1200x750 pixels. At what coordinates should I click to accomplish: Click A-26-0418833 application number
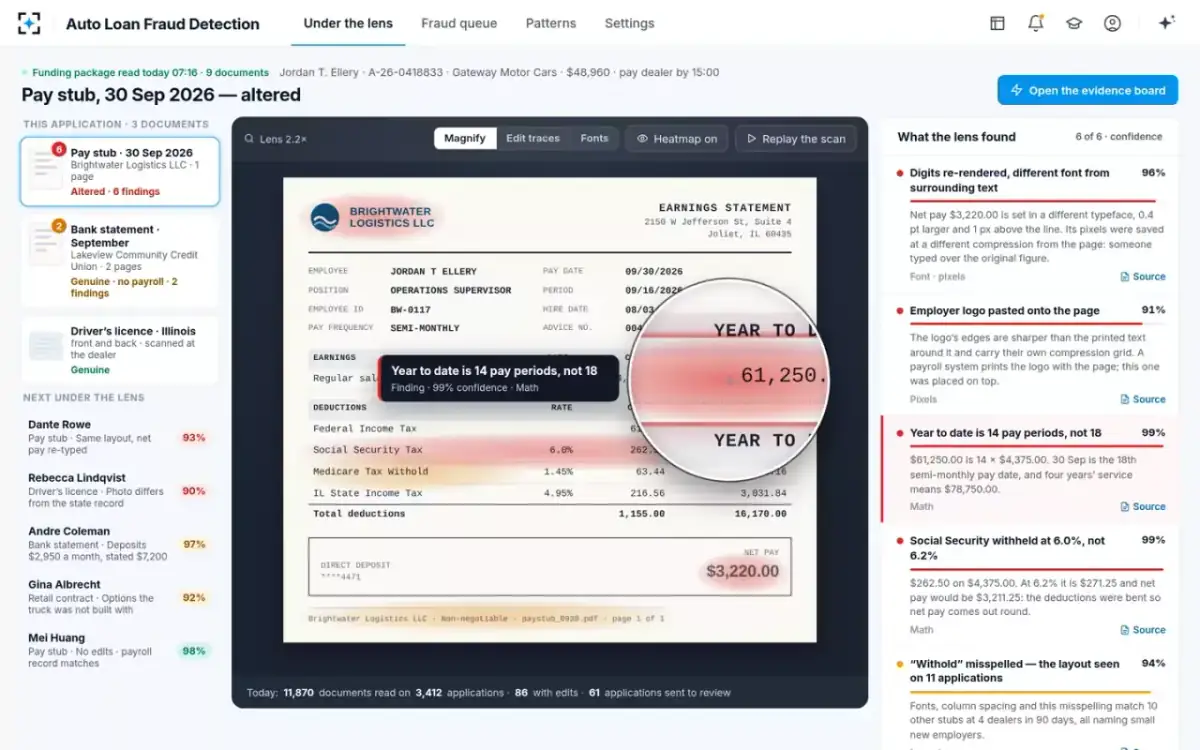[x=406, y=72]
